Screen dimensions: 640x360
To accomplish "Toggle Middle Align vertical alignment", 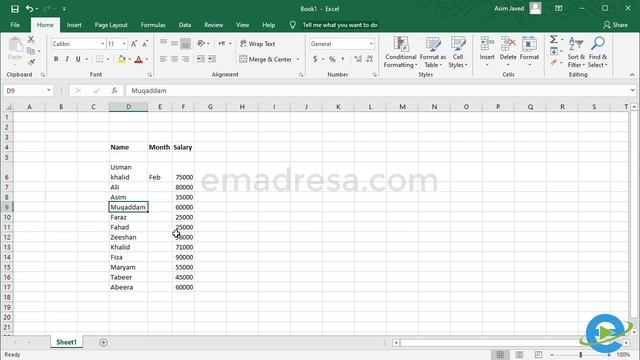I will (x=174, y=43).
